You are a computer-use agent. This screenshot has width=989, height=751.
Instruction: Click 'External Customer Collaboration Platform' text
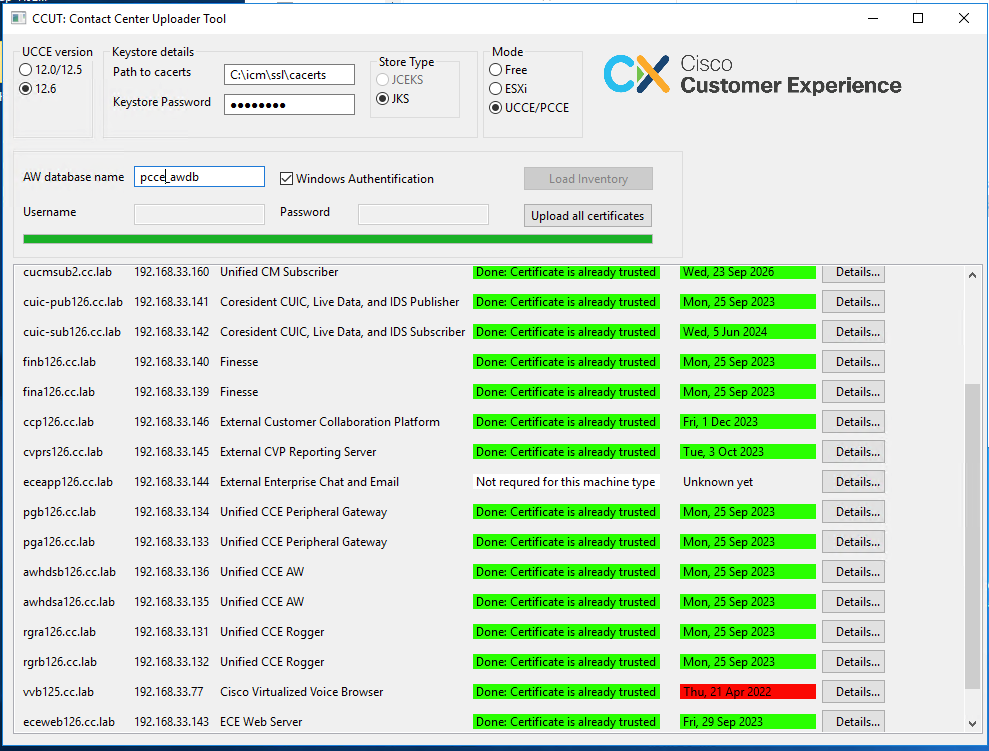pos(330,422)
